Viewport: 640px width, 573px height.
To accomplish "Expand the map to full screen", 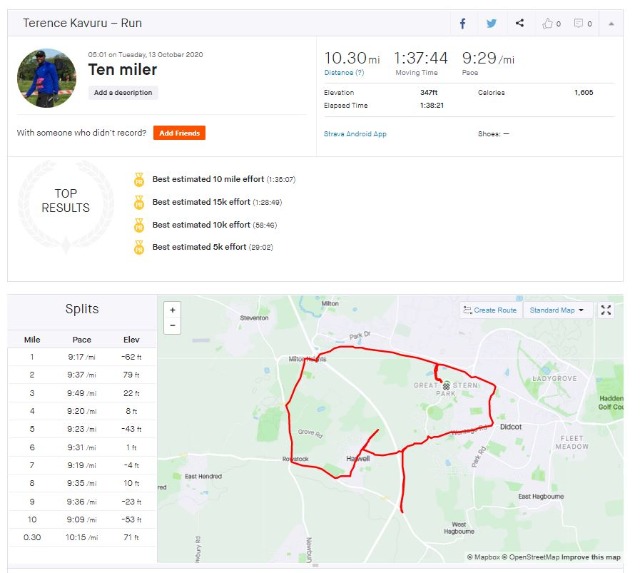I will (x=606, y=310).
